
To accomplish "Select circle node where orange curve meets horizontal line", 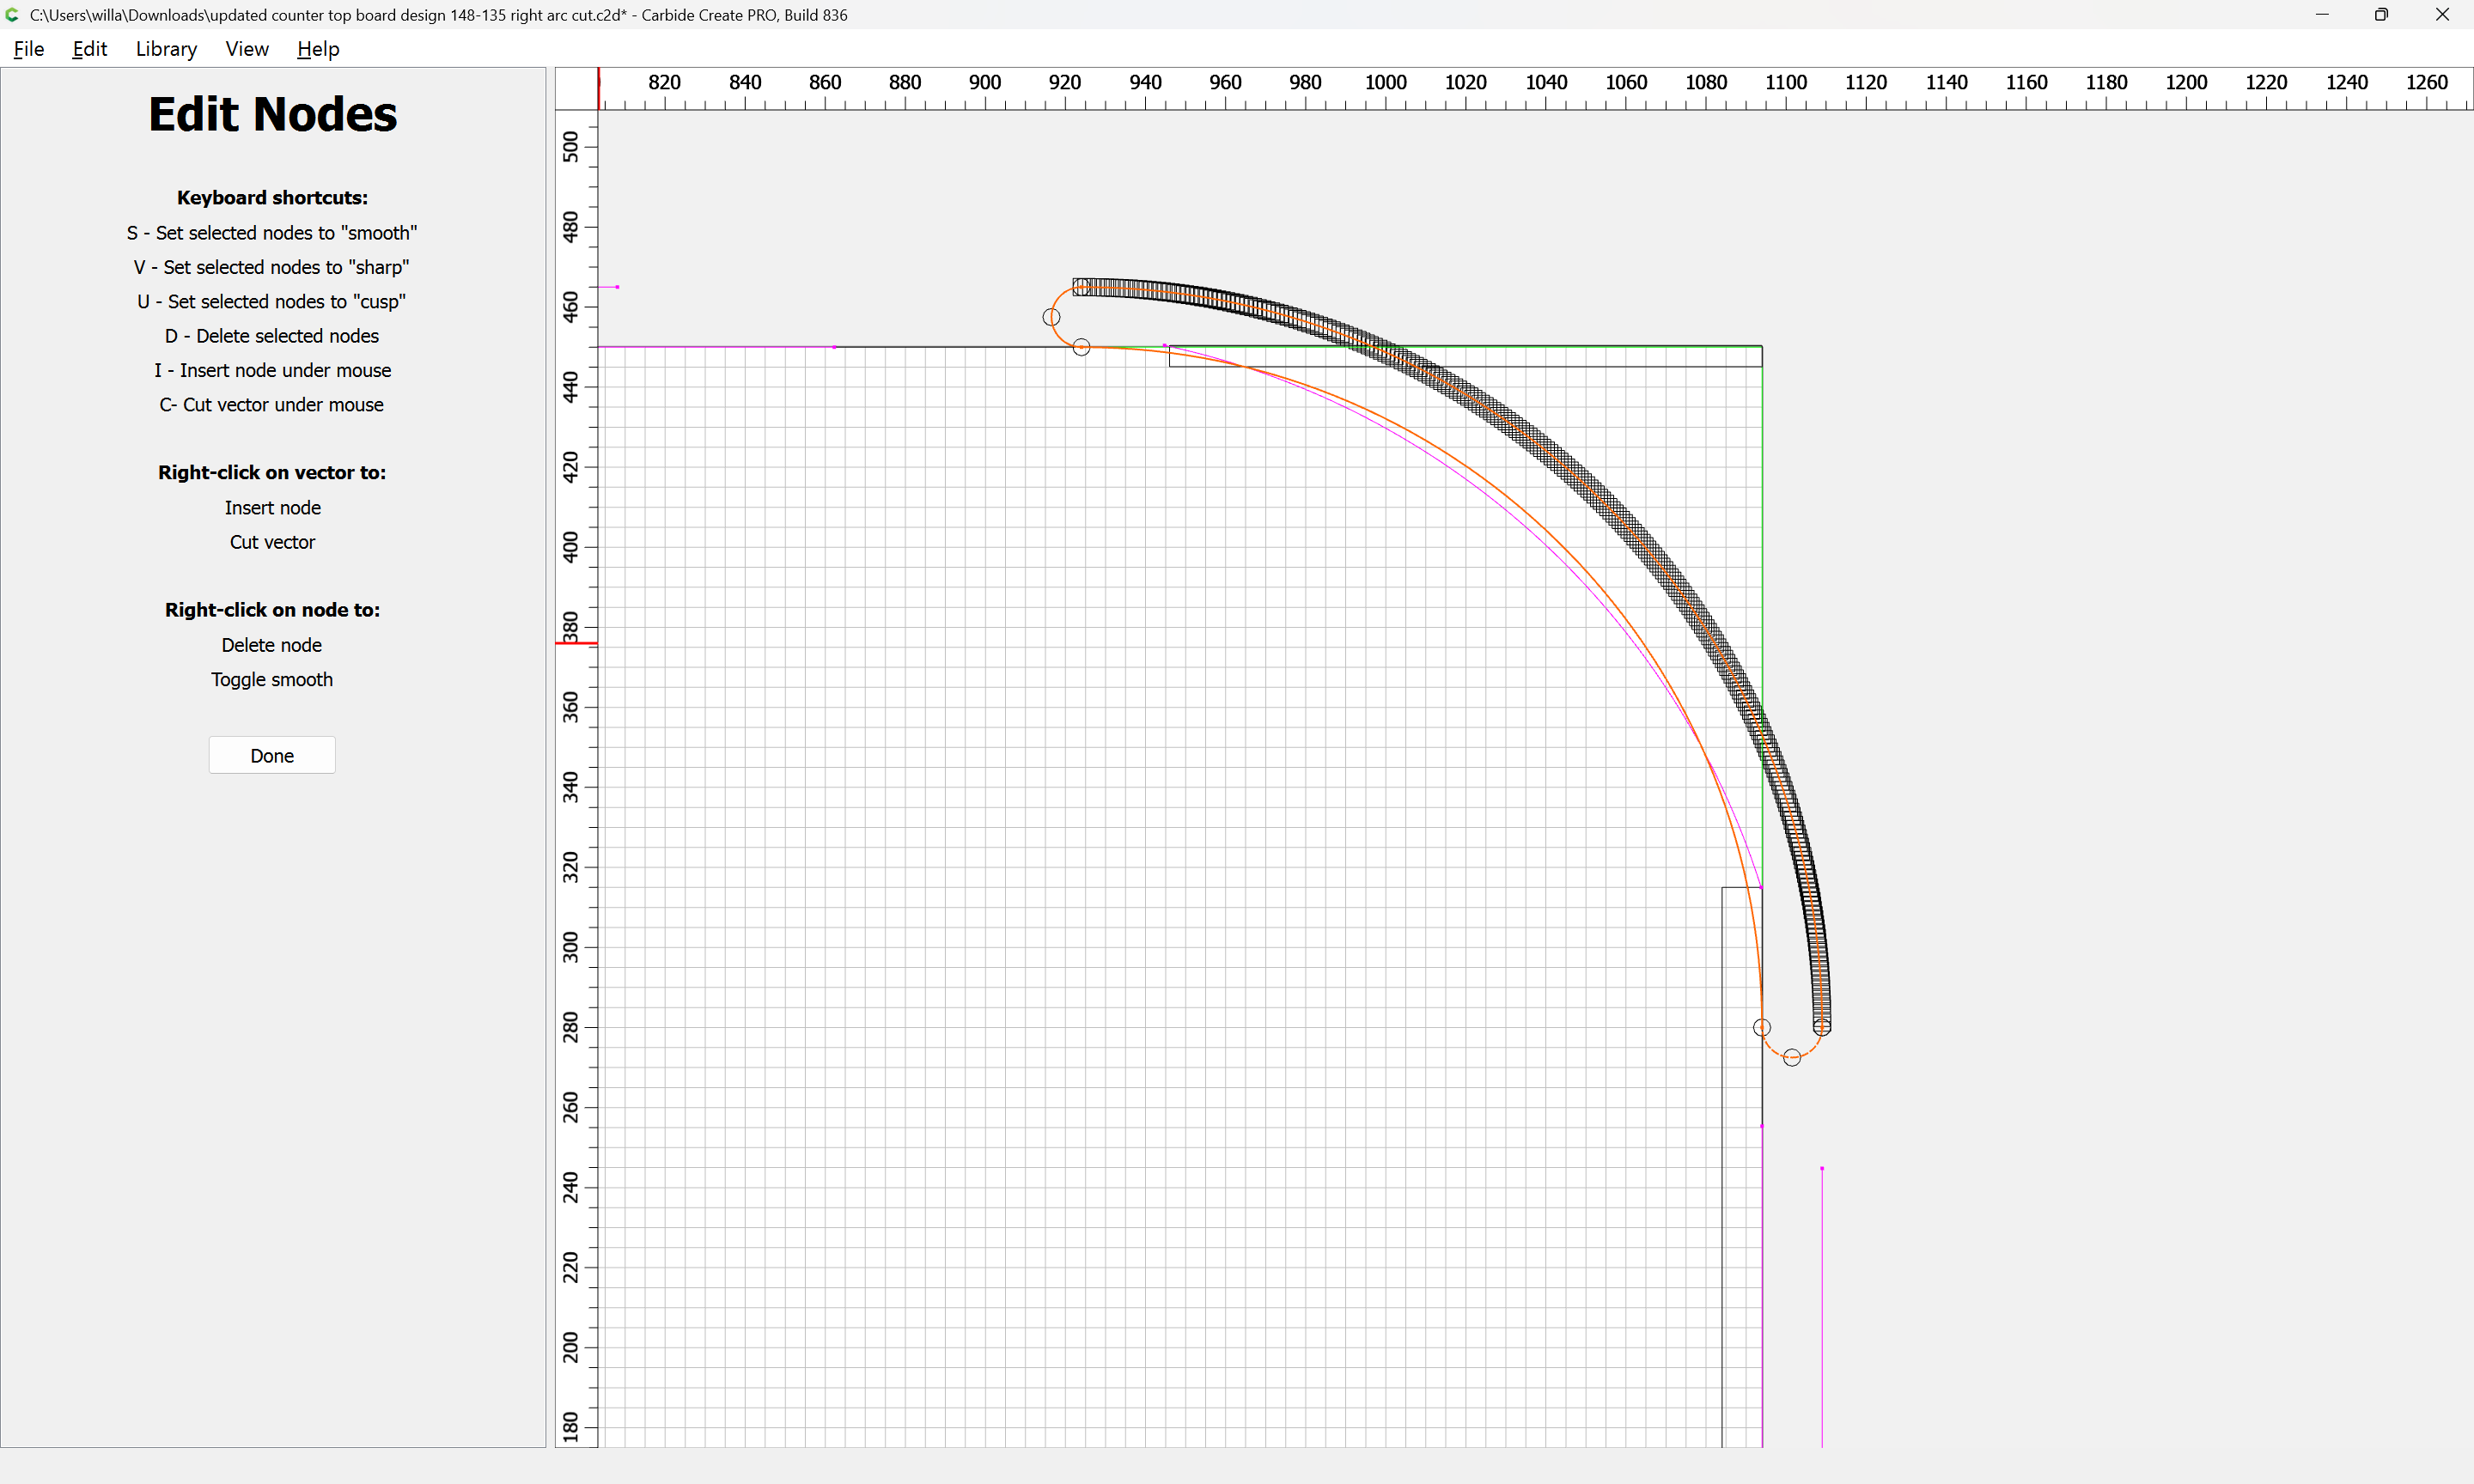I will [x=1081, y=347].
